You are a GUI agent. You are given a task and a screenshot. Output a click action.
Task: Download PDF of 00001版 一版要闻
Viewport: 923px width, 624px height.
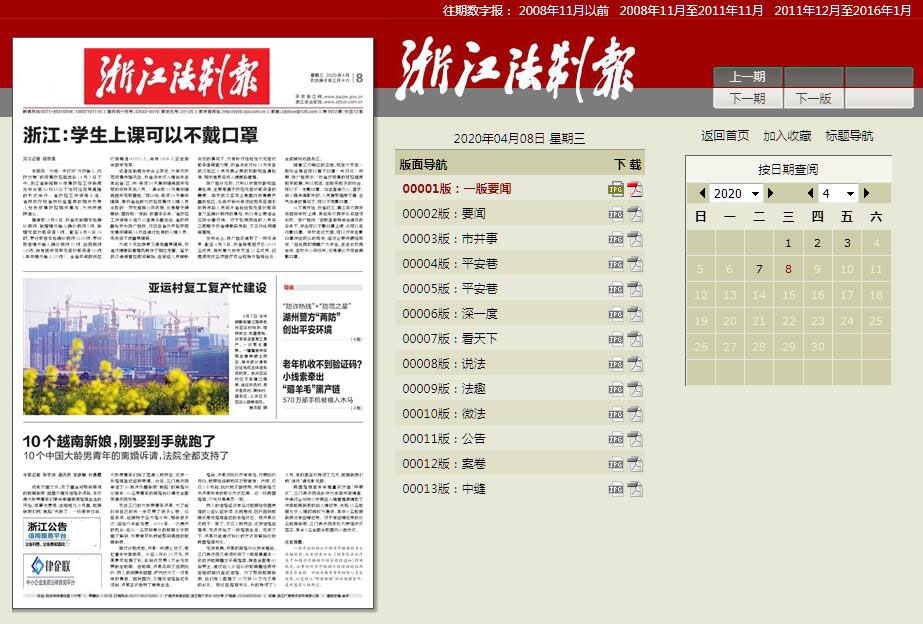pyautogui.click(x=635, y=188)
